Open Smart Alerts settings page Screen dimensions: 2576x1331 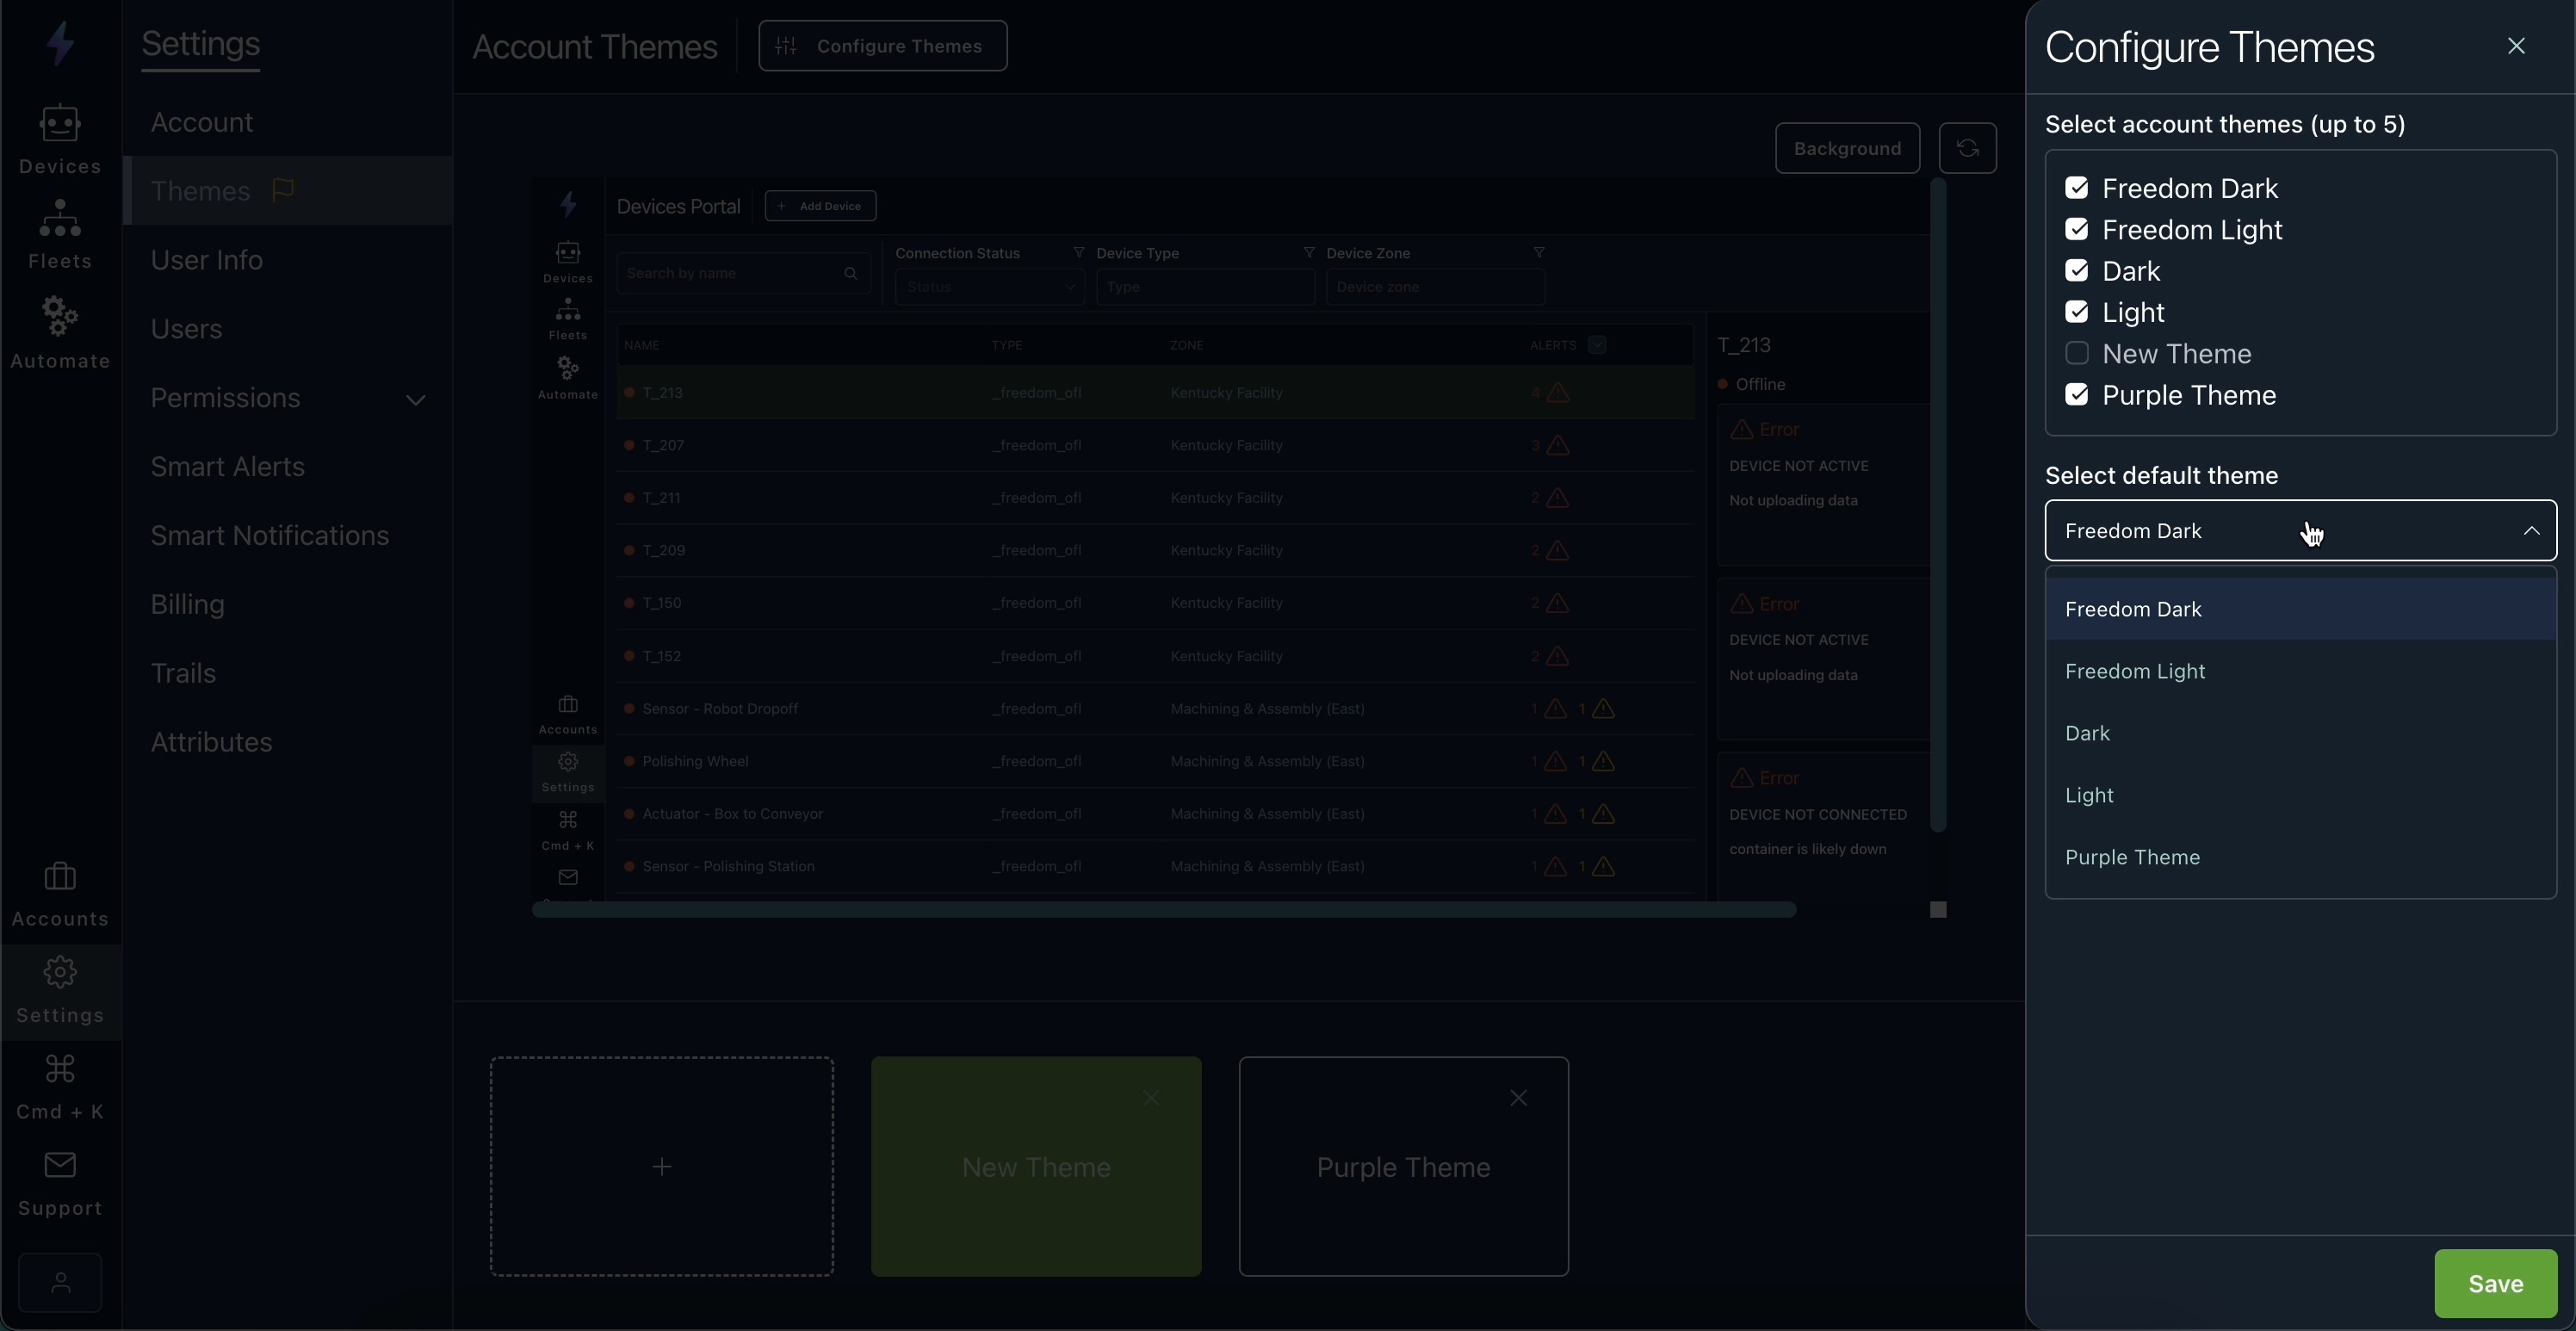click(x=228, y=467)
